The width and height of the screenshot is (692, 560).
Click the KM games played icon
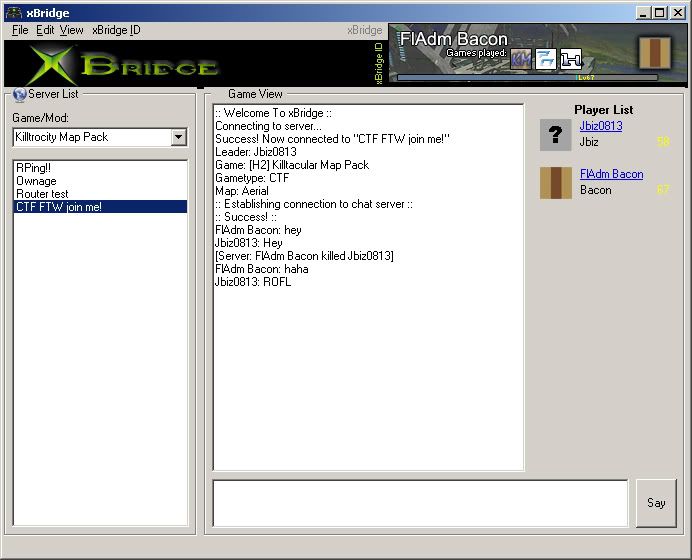(521, 59)
